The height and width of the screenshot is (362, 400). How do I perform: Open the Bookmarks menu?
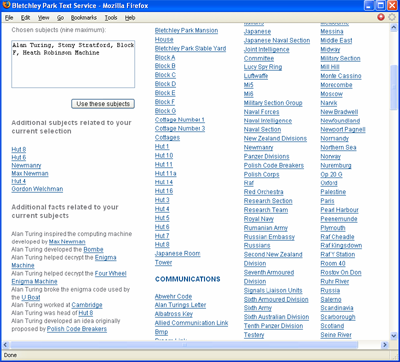point(84,18)
